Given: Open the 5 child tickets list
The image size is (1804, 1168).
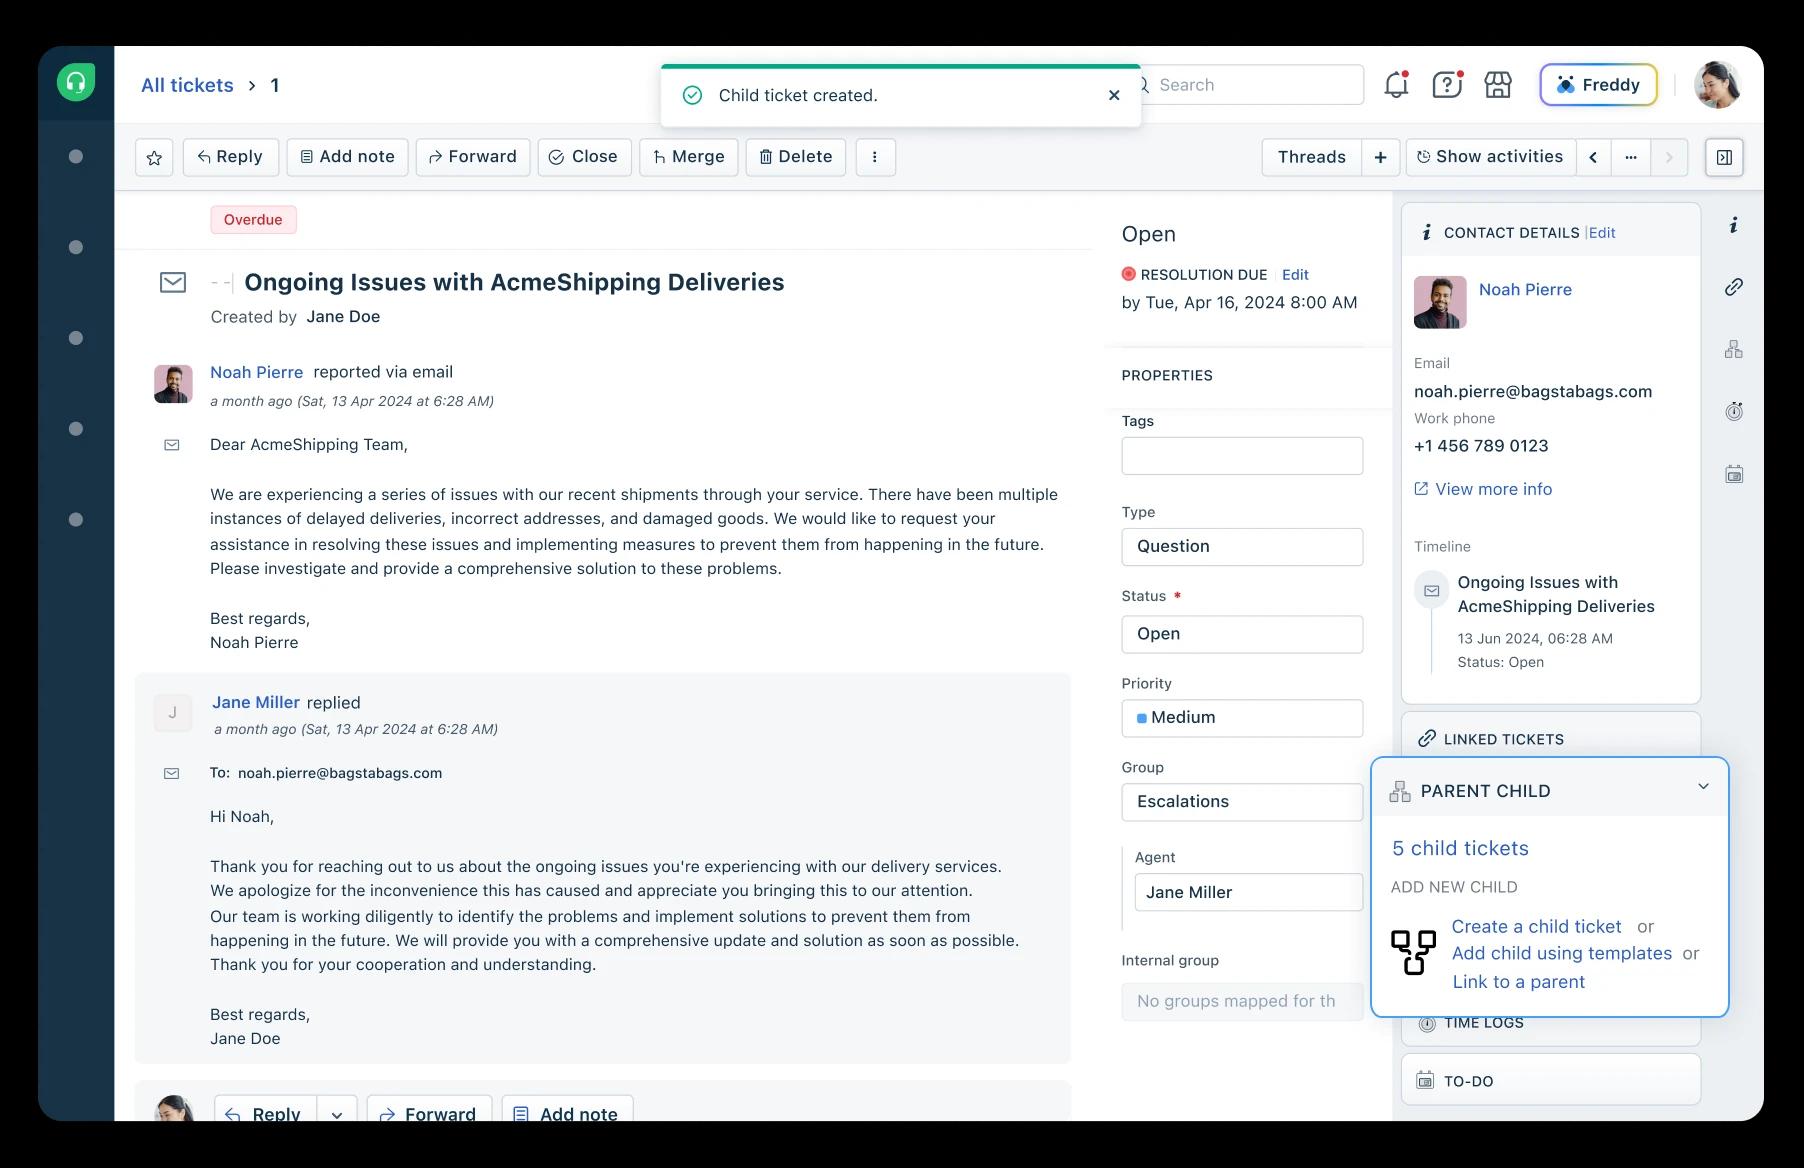Looking at the screenshot, I should [1460, 848].
